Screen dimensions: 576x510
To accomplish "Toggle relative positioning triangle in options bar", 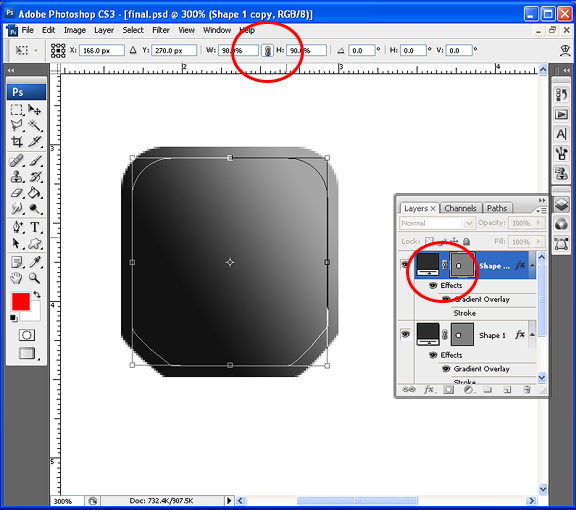I will 133,50.
